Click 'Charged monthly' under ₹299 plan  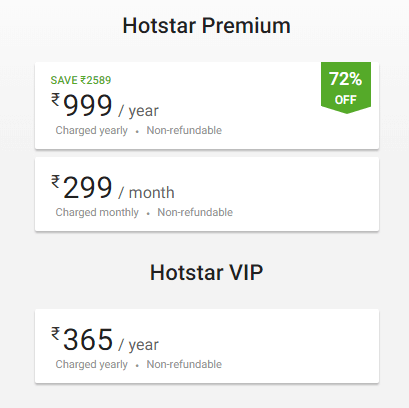pos(97,212)
